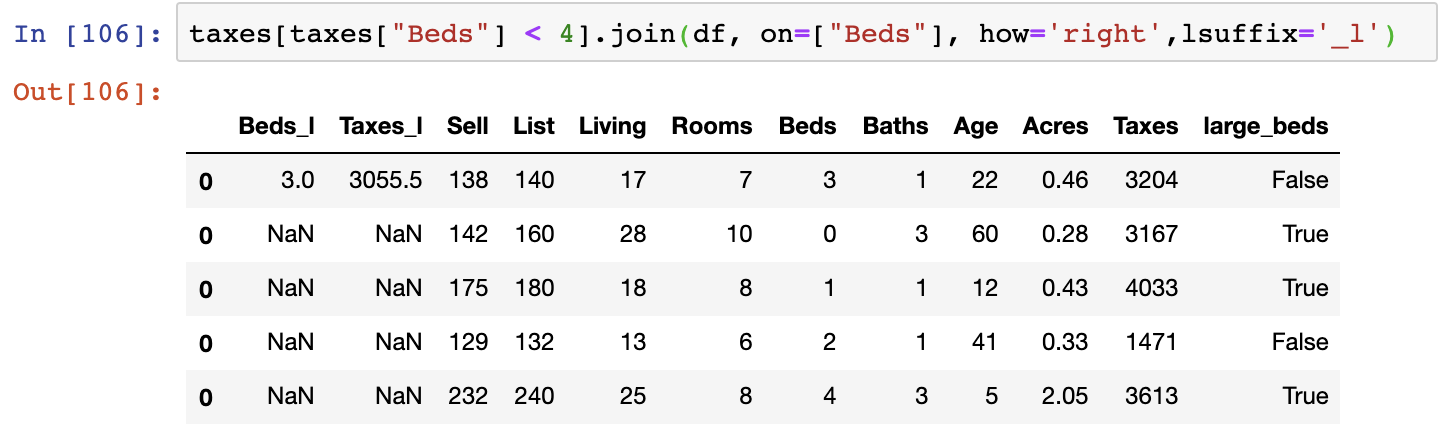
Task: Click the Baths column header
Action: 895,126
